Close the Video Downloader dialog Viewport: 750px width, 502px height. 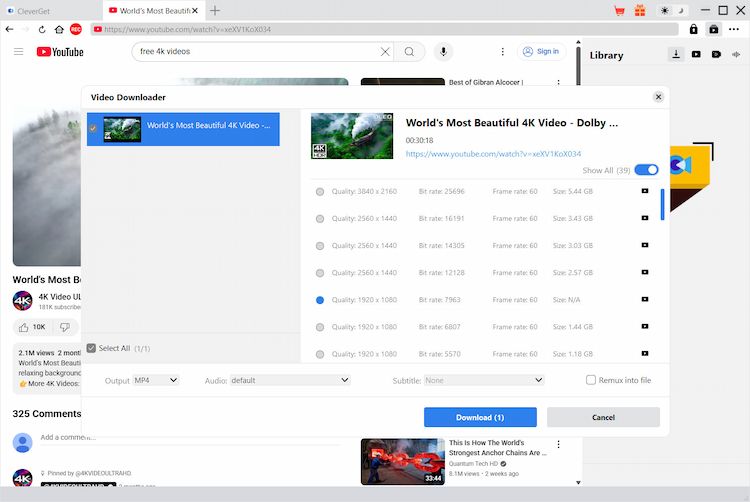(658, 97)
